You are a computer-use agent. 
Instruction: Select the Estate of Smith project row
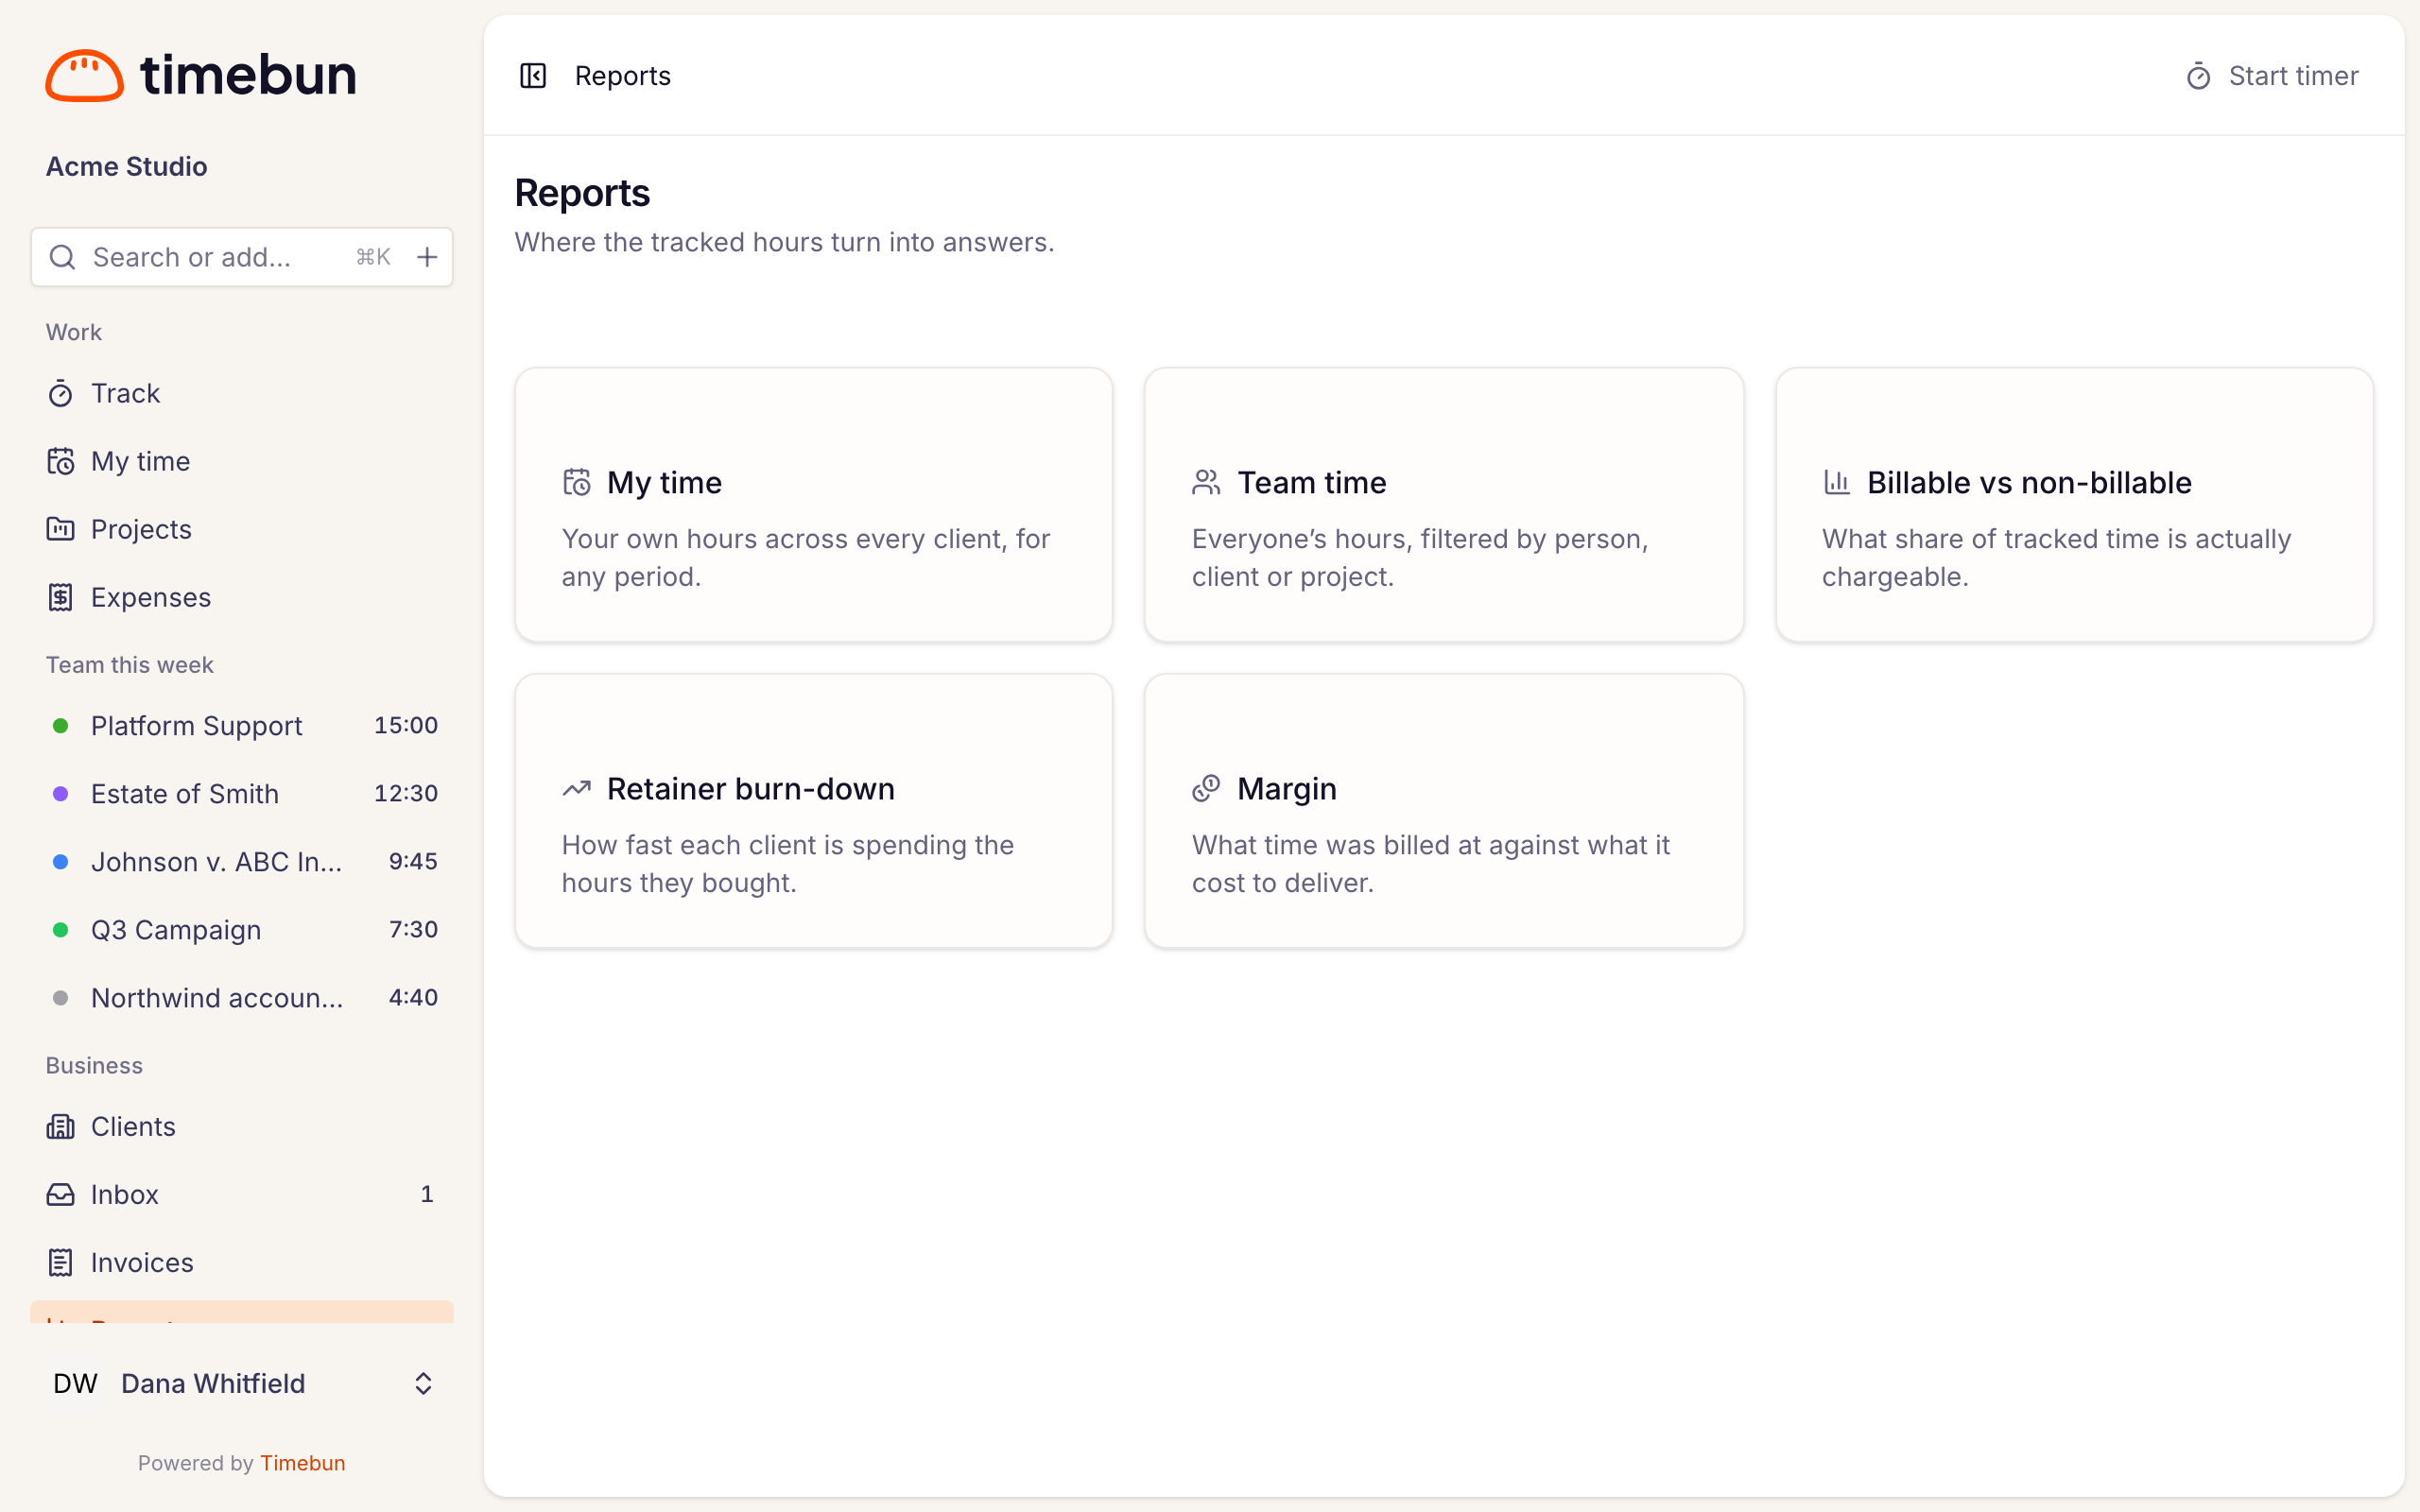coord(242,794)
